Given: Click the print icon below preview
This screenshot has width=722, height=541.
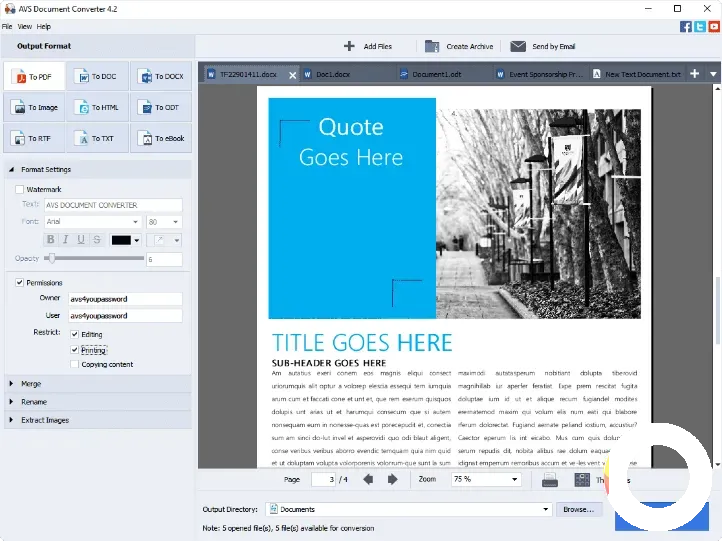Looking at the screenshot, I should pos(550,480).
